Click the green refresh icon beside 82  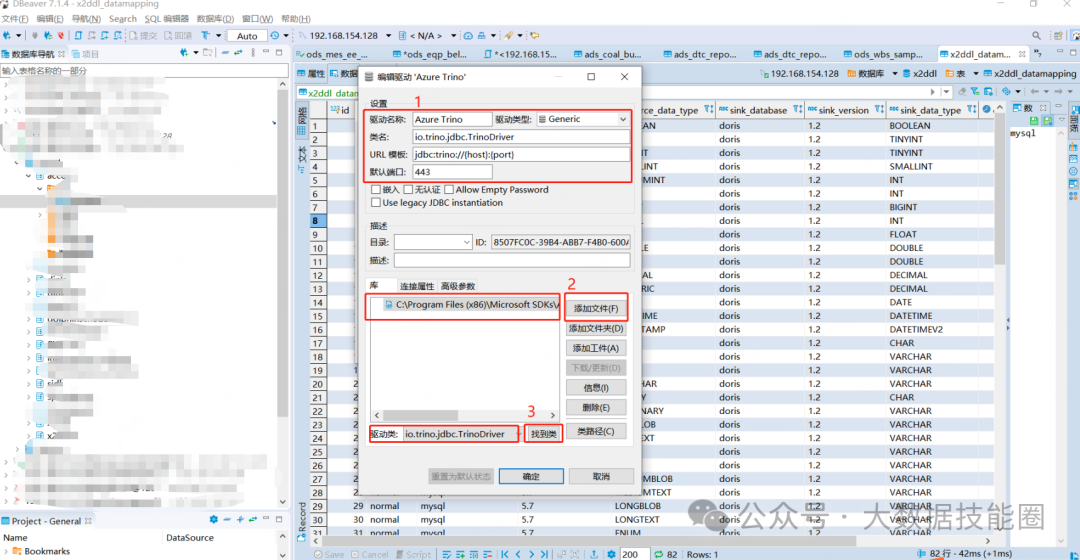click(658, 554)
